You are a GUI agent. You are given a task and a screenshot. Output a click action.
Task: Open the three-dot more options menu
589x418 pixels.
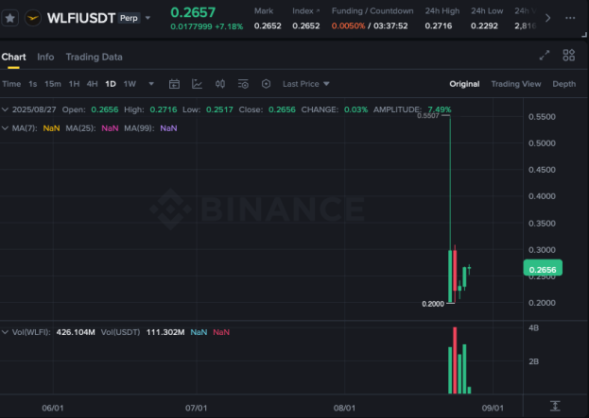click(570, 18)
